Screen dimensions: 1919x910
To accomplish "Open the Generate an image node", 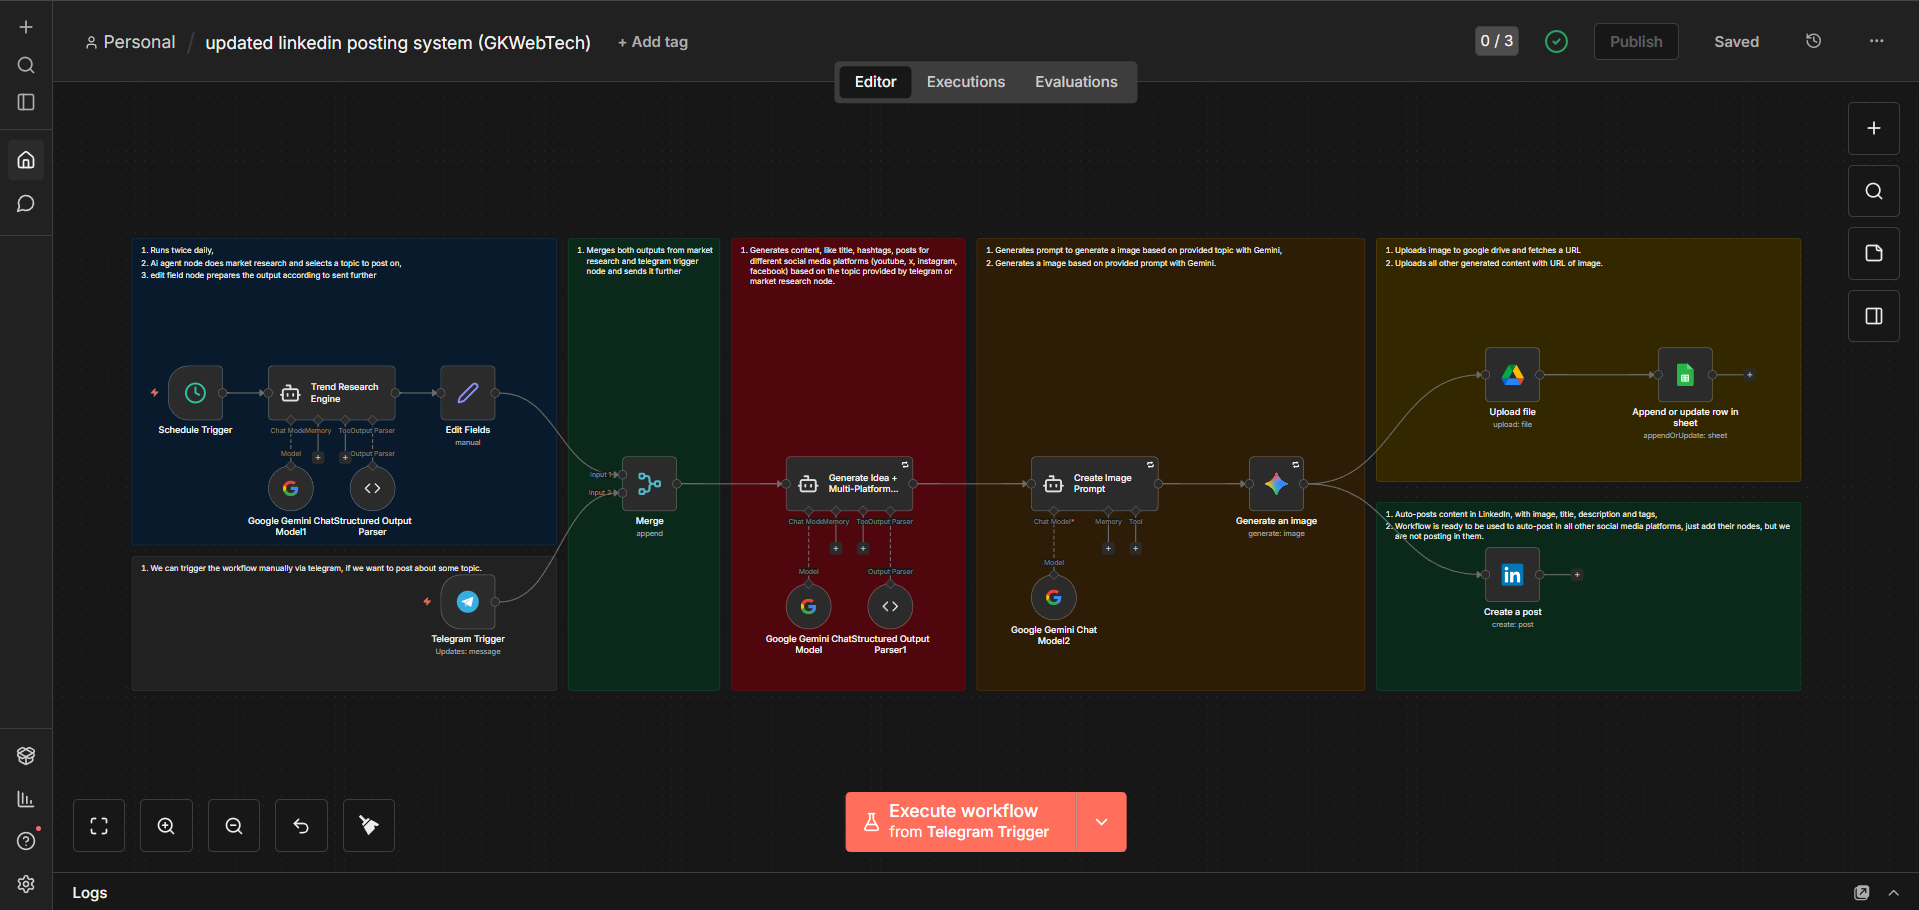I will (x=1276, y=483).
